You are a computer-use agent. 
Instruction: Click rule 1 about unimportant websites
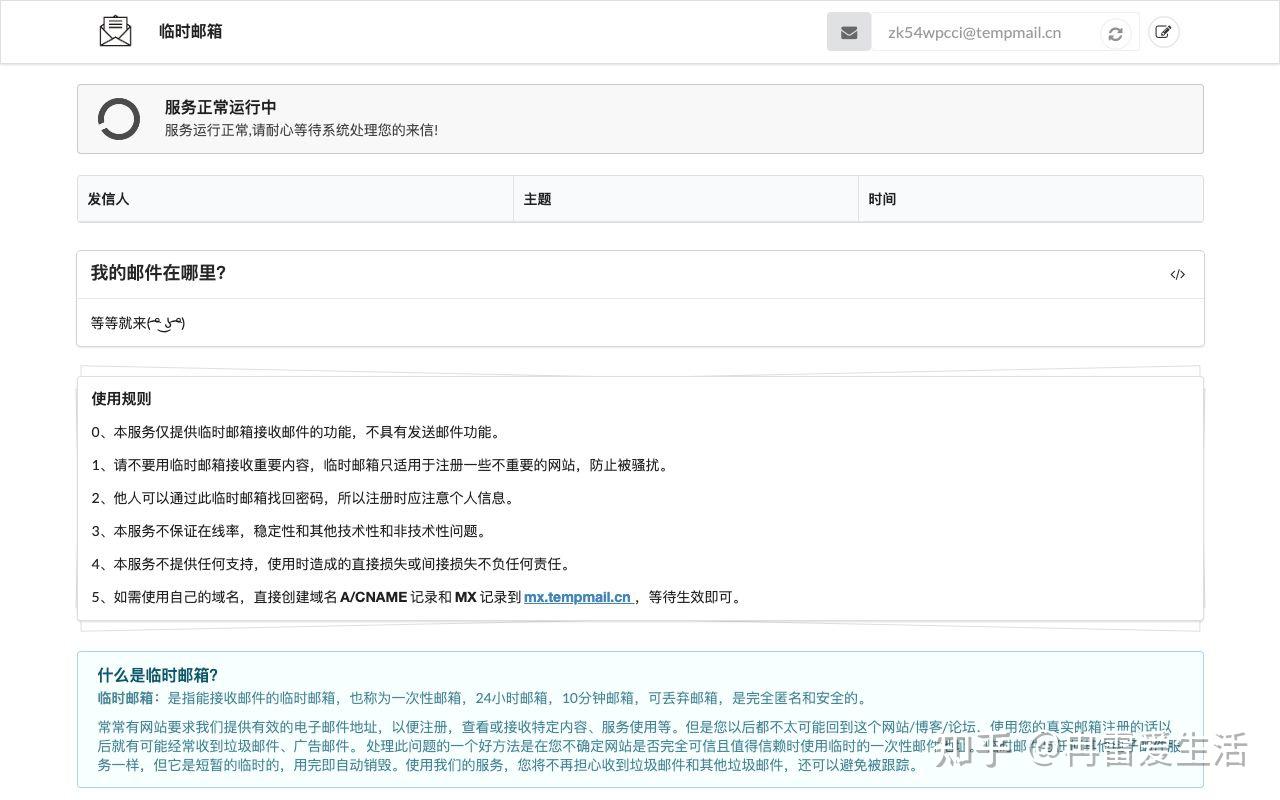[381, 465]
